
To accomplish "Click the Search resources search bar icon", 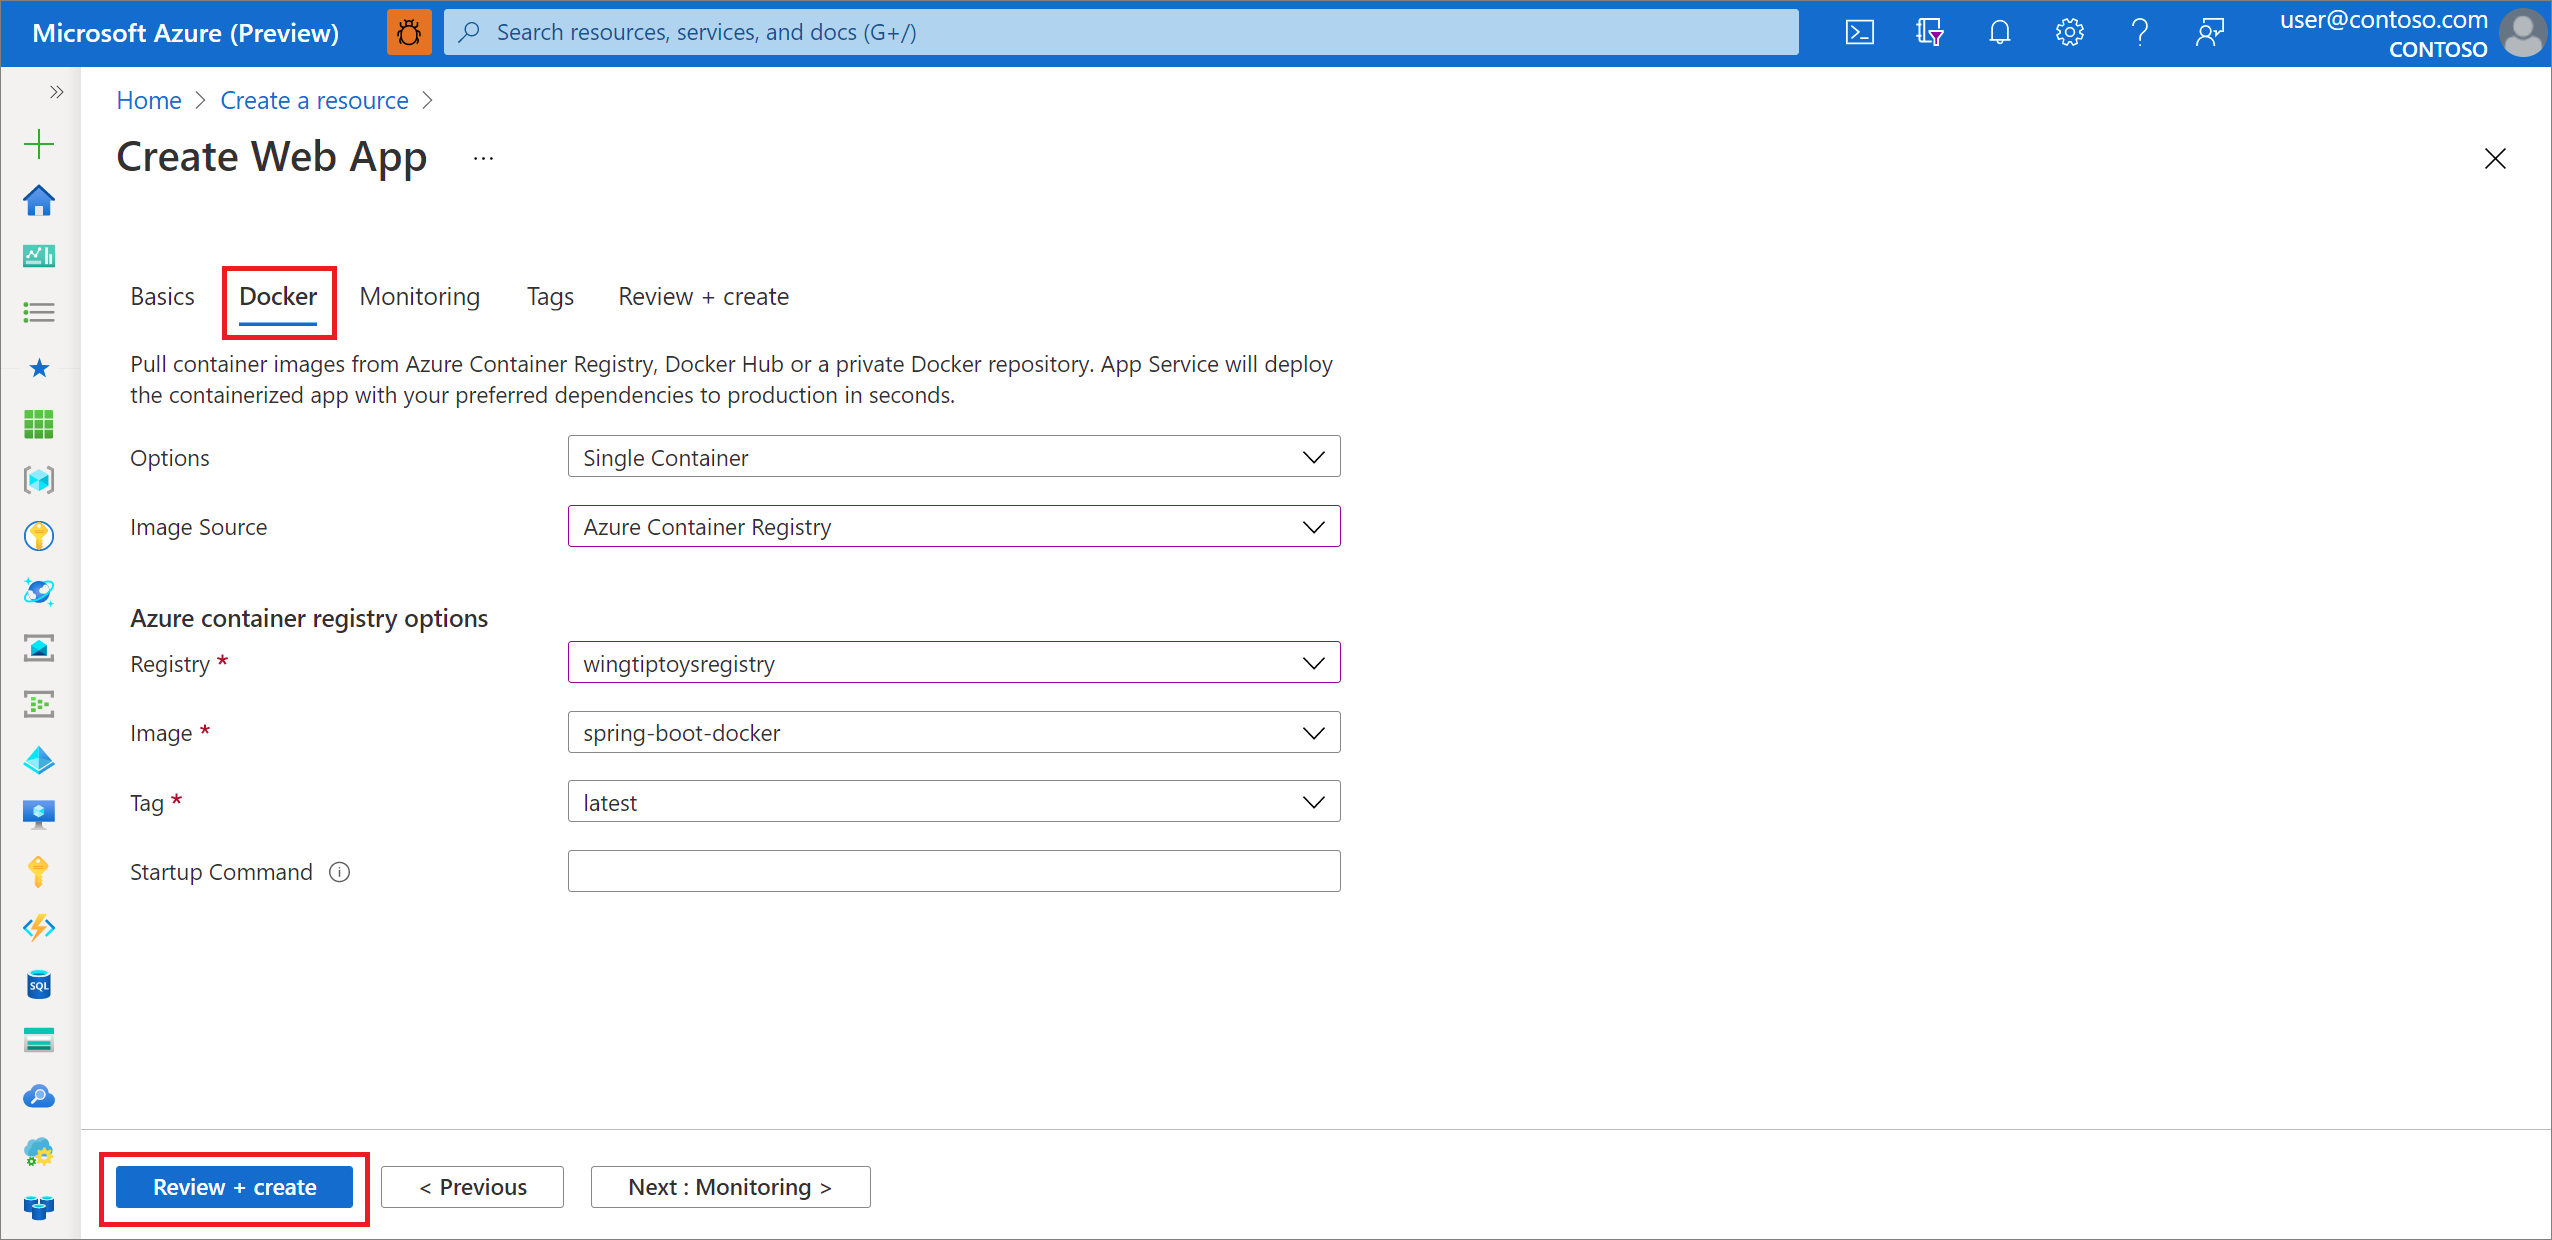I will tap(470, 29).
